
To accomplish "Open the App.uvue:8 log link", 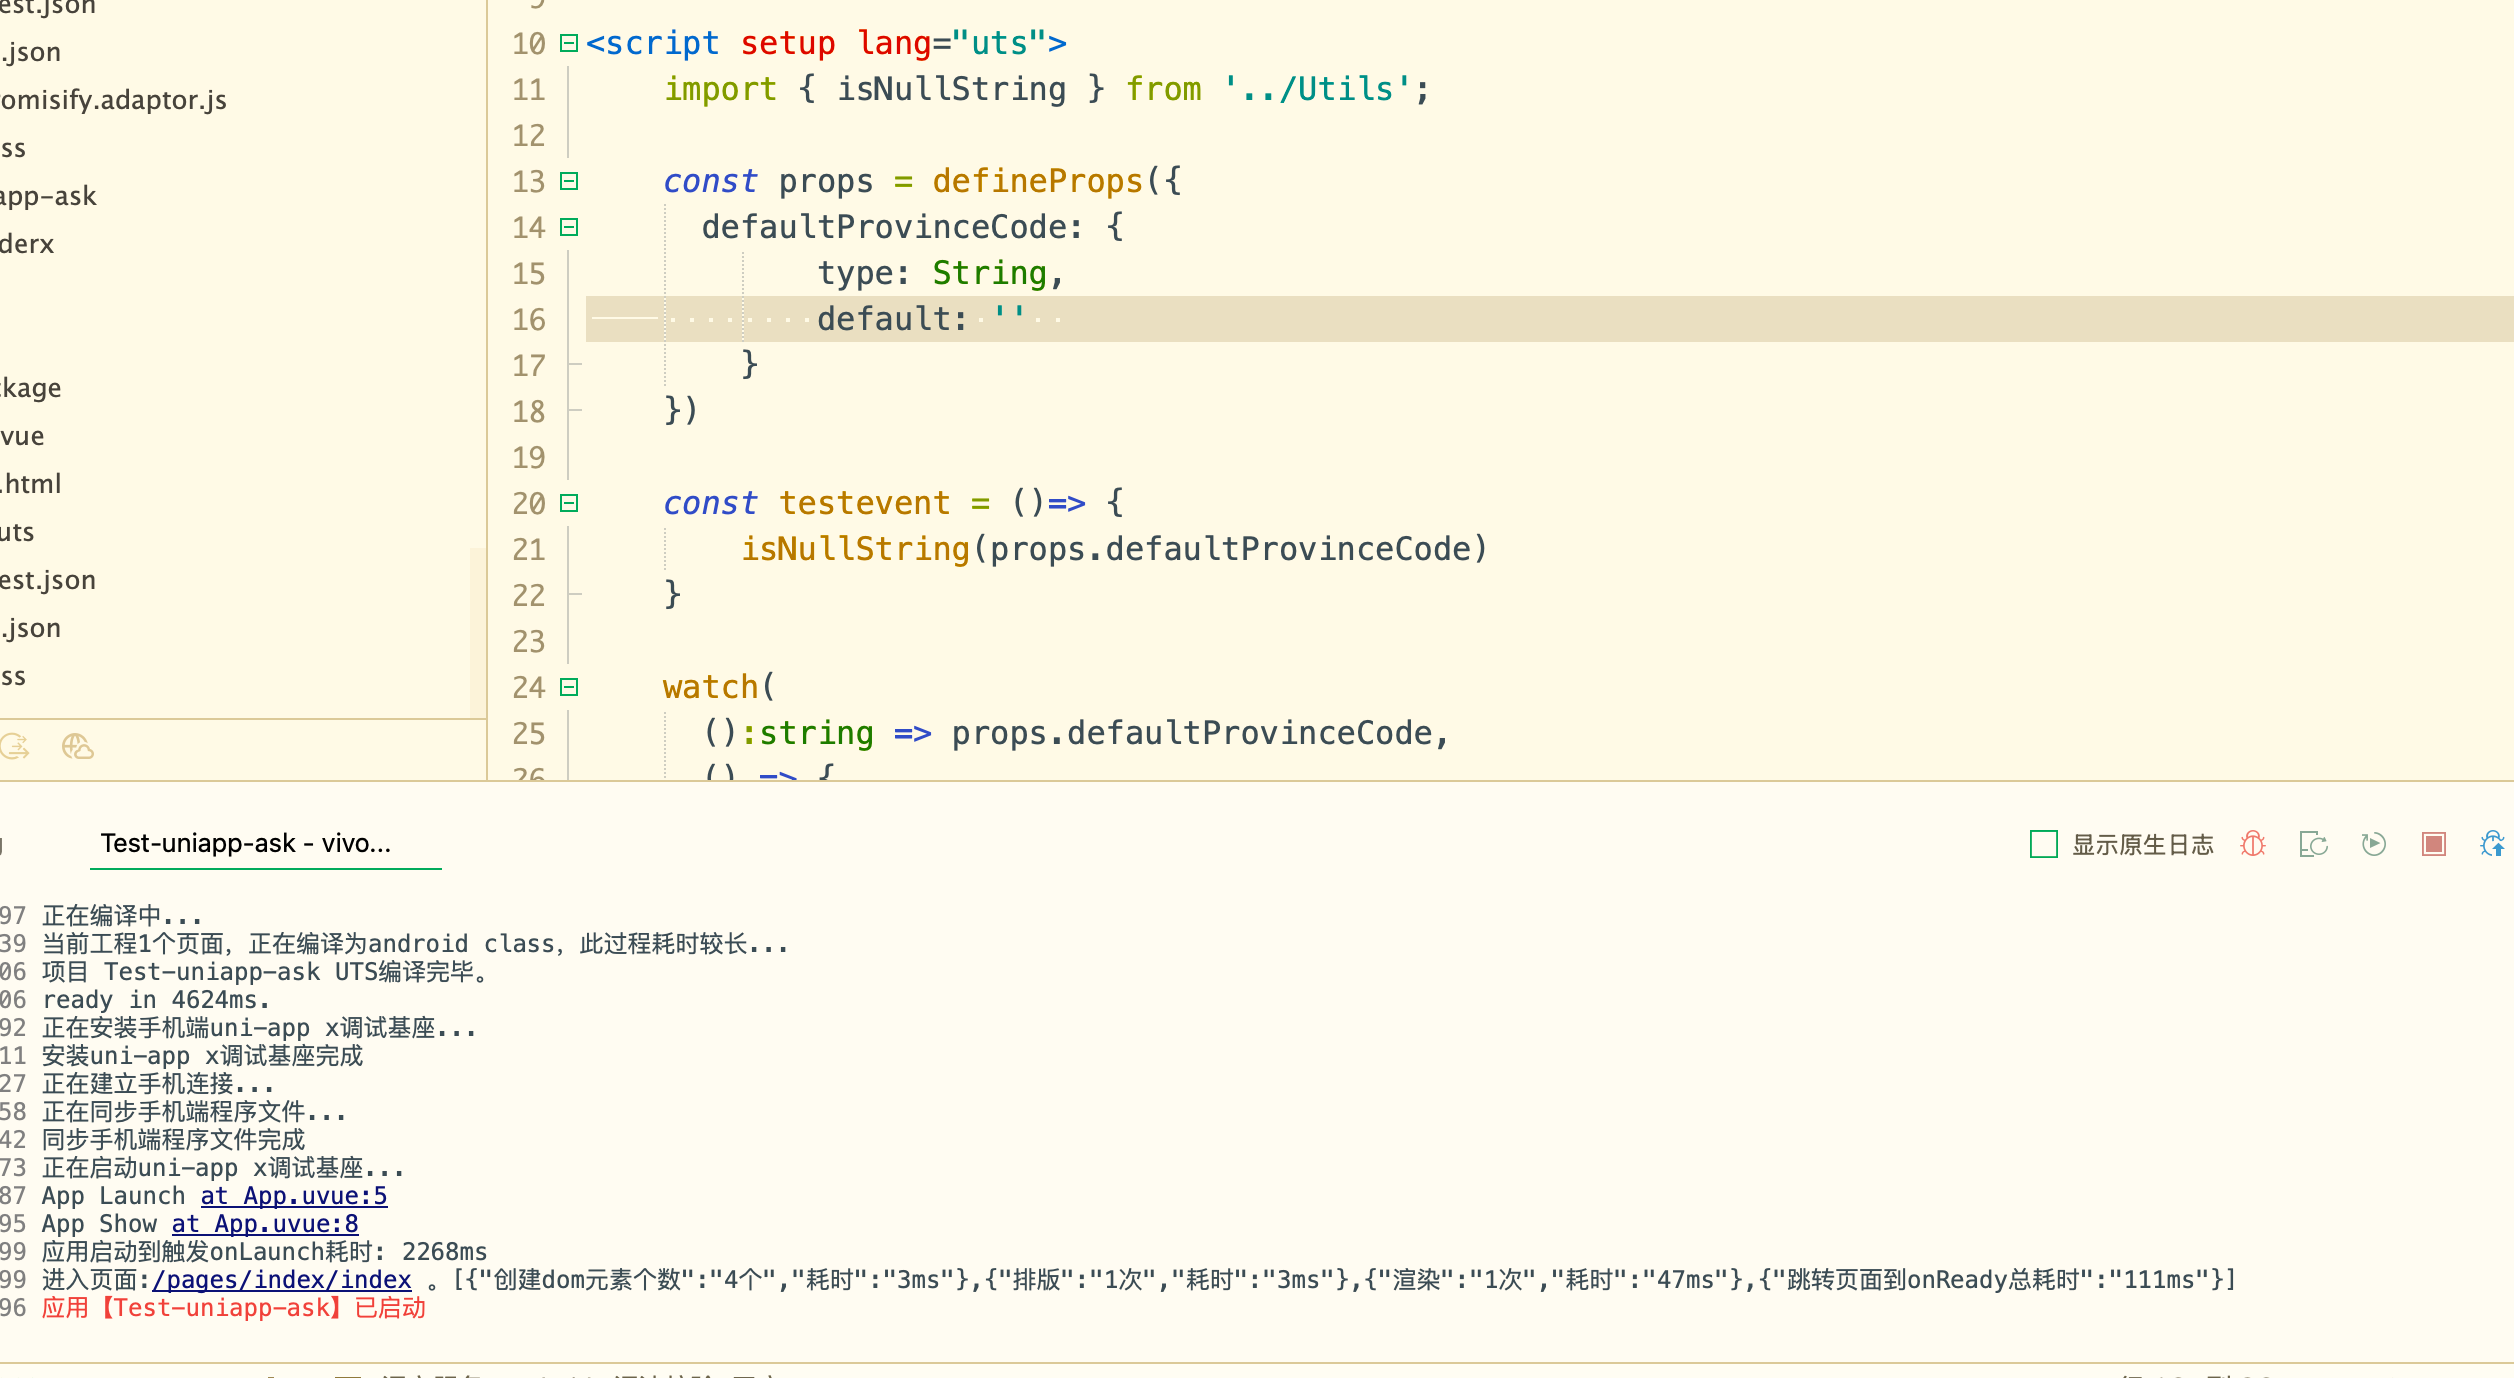I will [x=264, y=1224].
